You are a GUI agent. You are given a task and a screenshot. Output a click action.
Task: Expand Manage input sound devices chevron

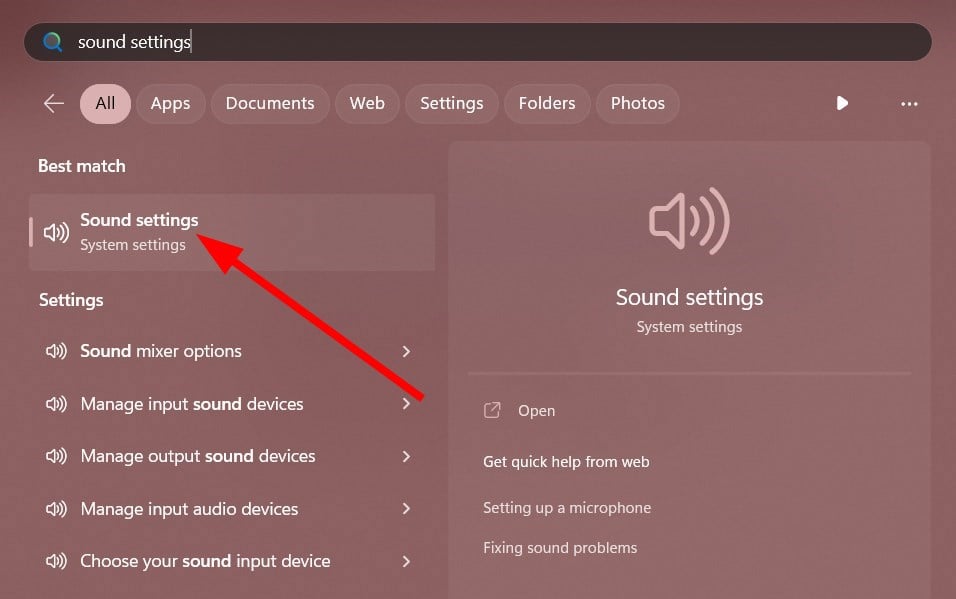click(x=406, y=404)
